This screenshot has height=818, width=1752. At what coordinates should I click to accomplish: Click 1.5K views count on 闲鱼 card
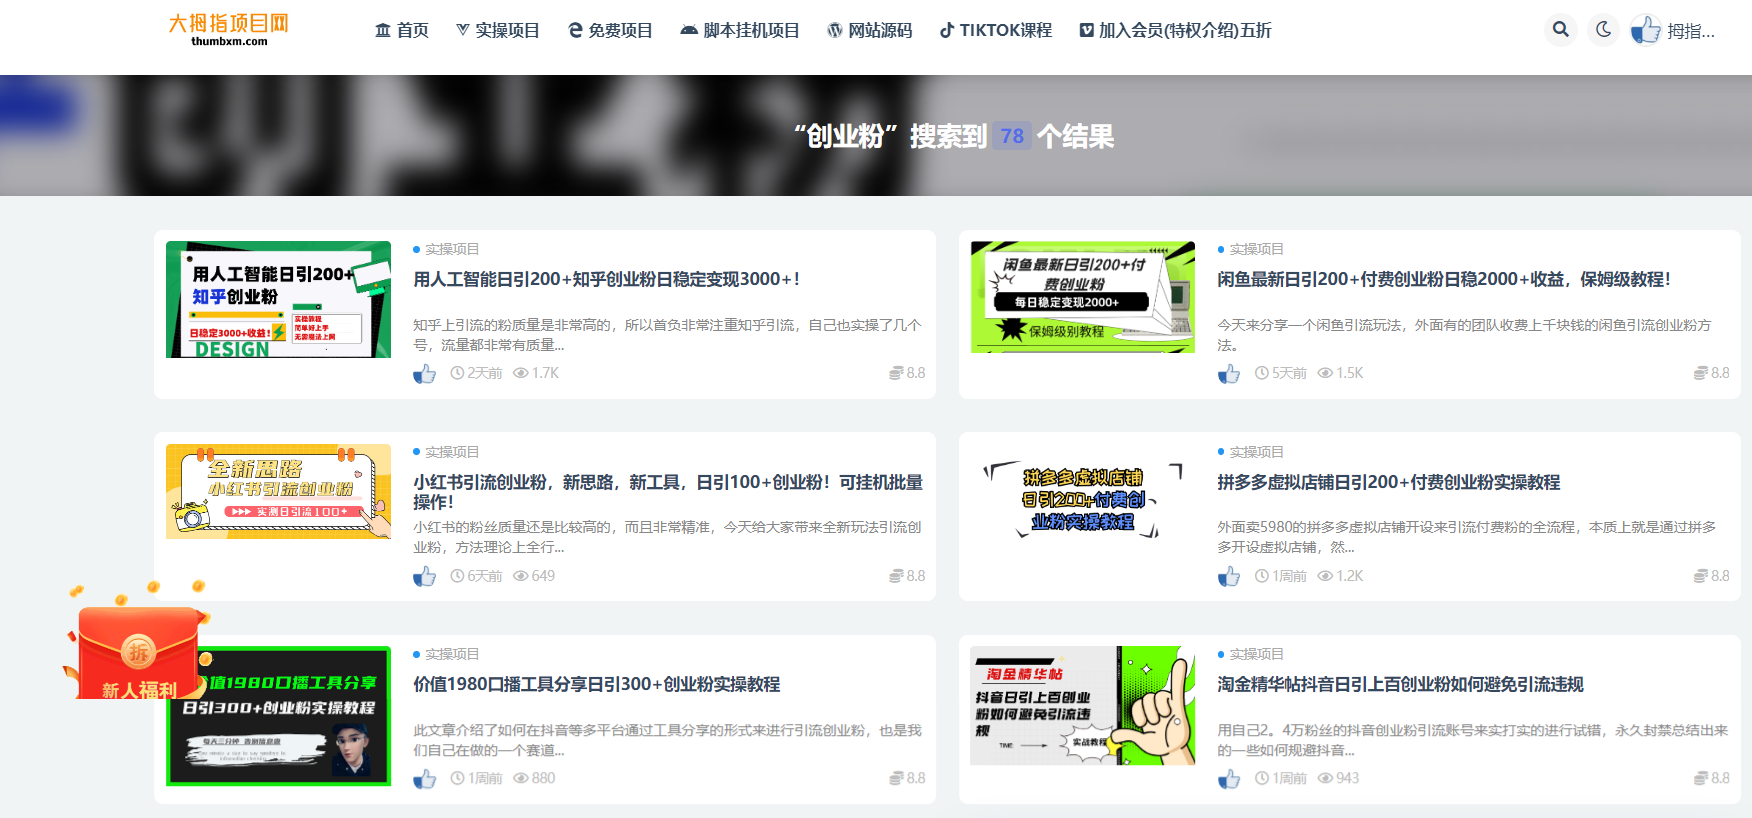tap(1340, 373)
